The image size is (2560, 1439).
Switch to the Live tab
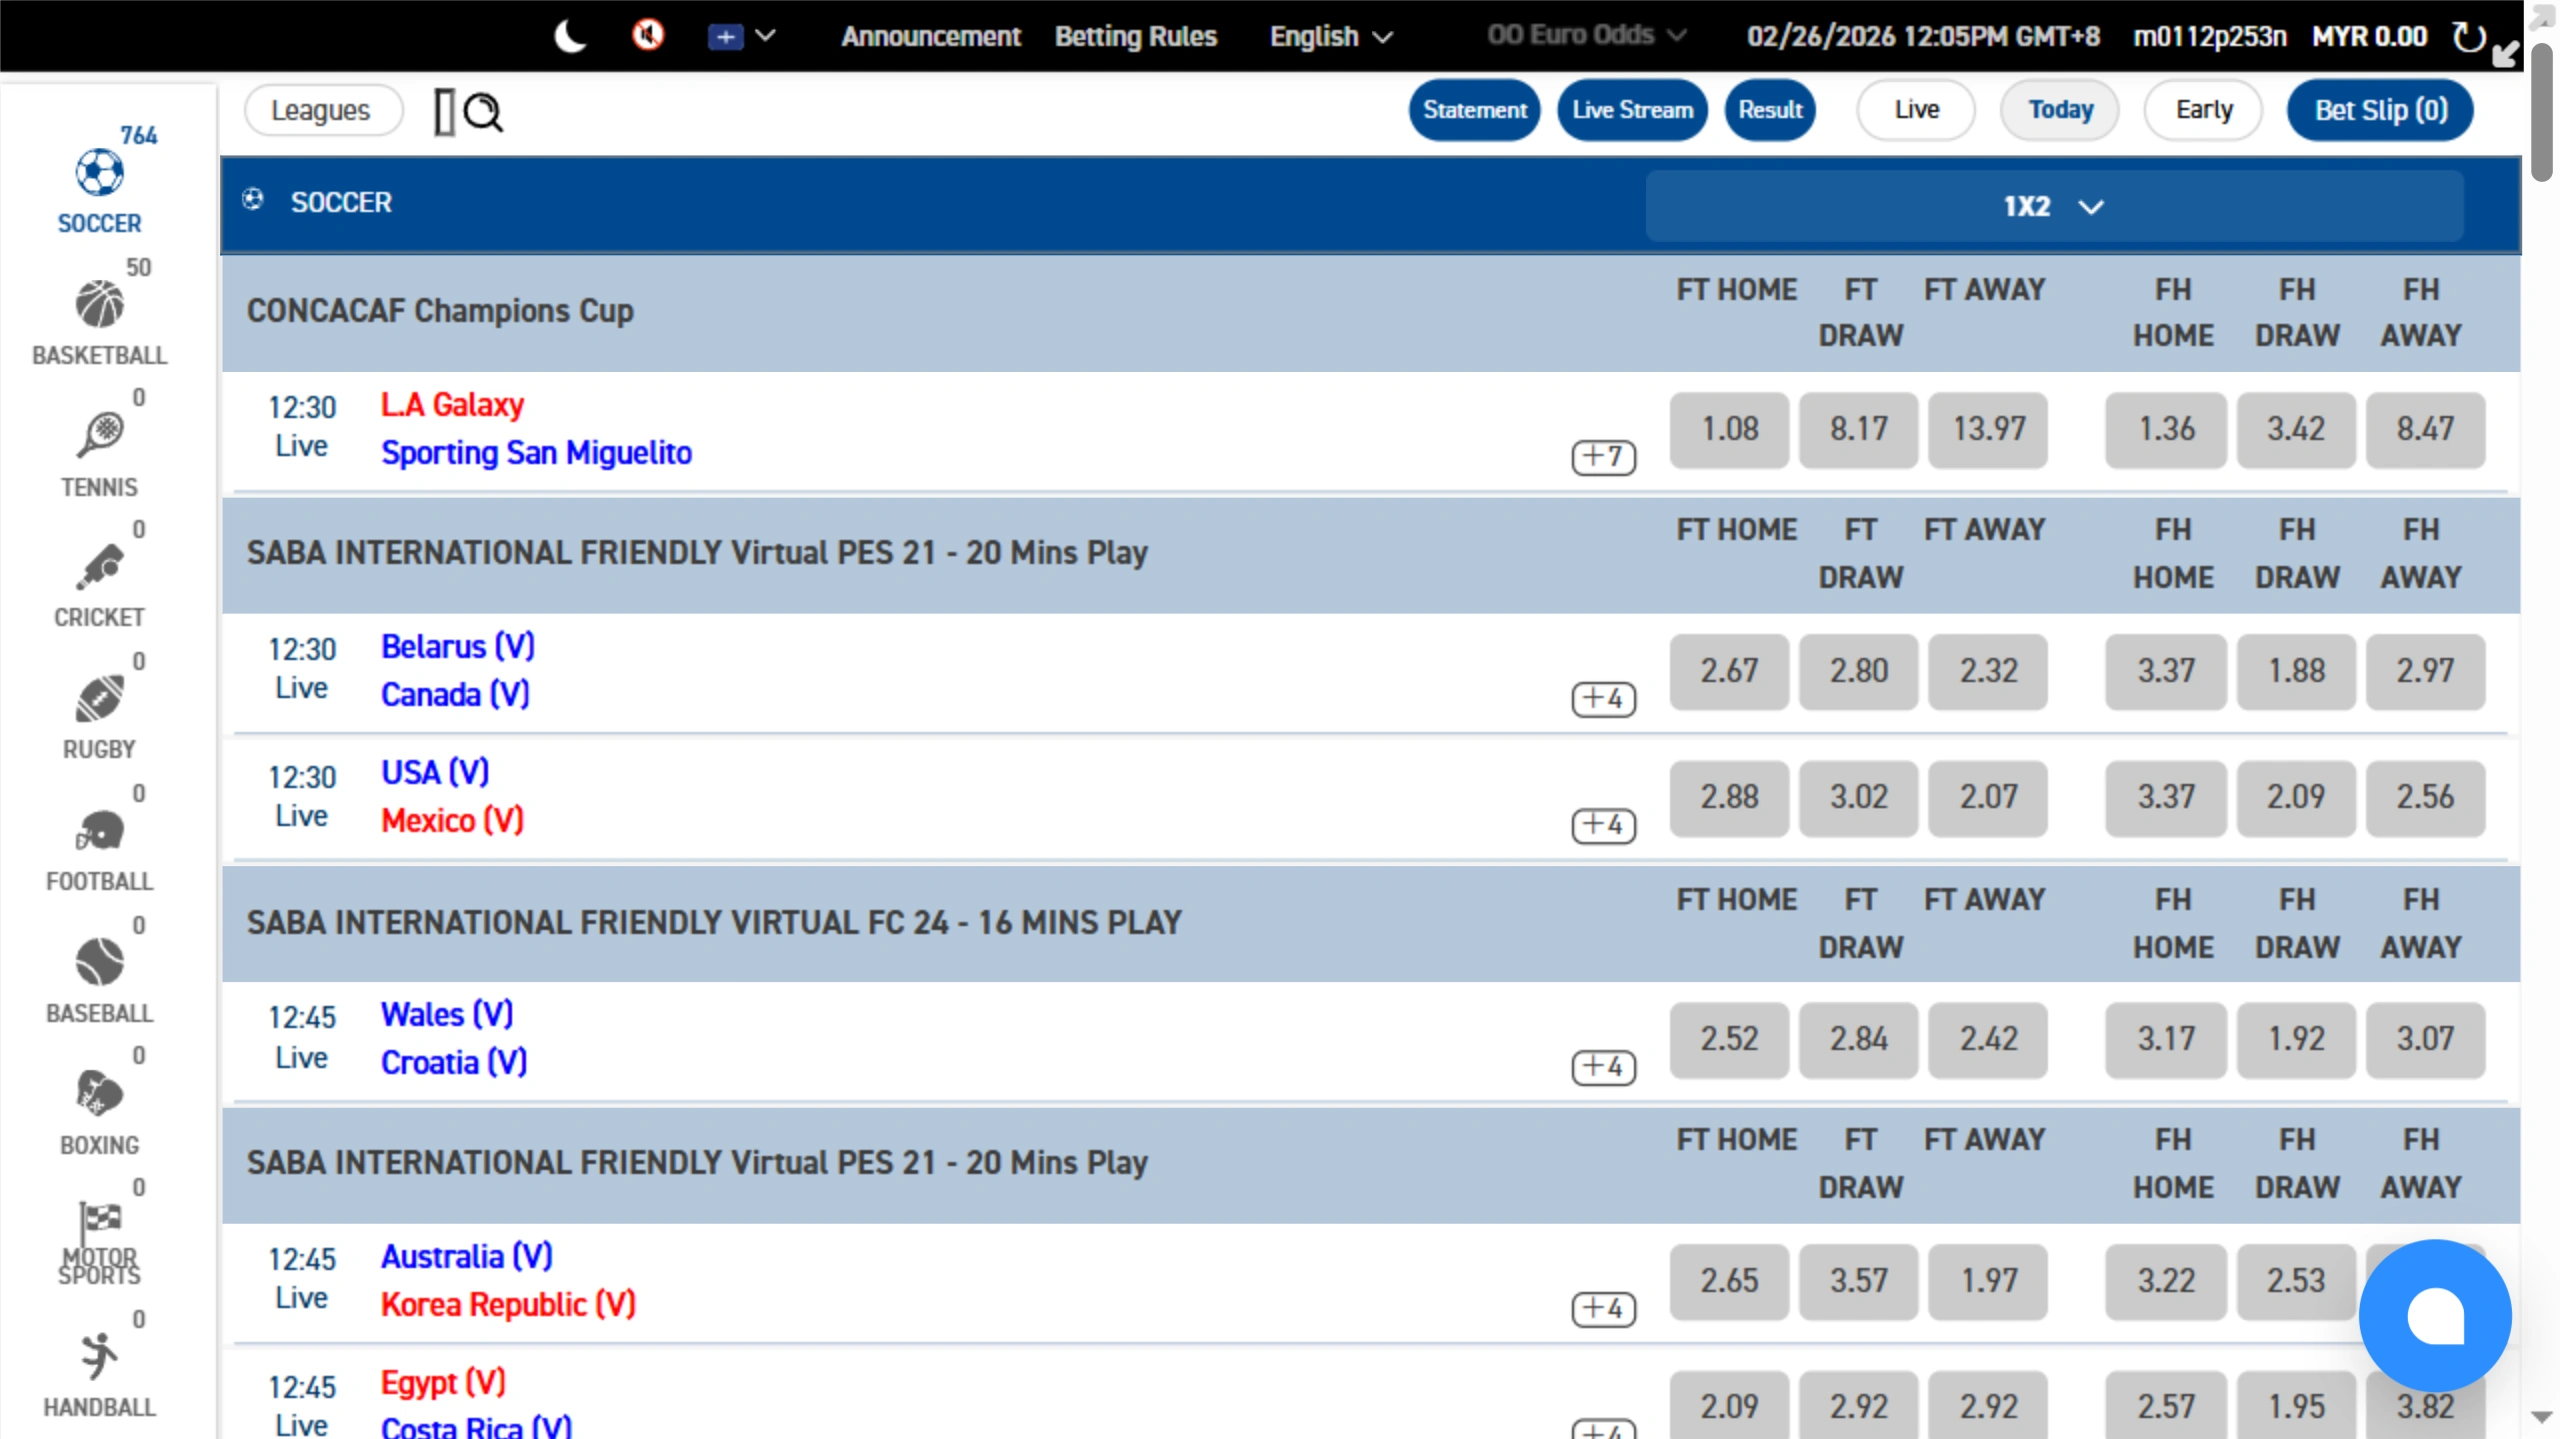(1915, 110)
